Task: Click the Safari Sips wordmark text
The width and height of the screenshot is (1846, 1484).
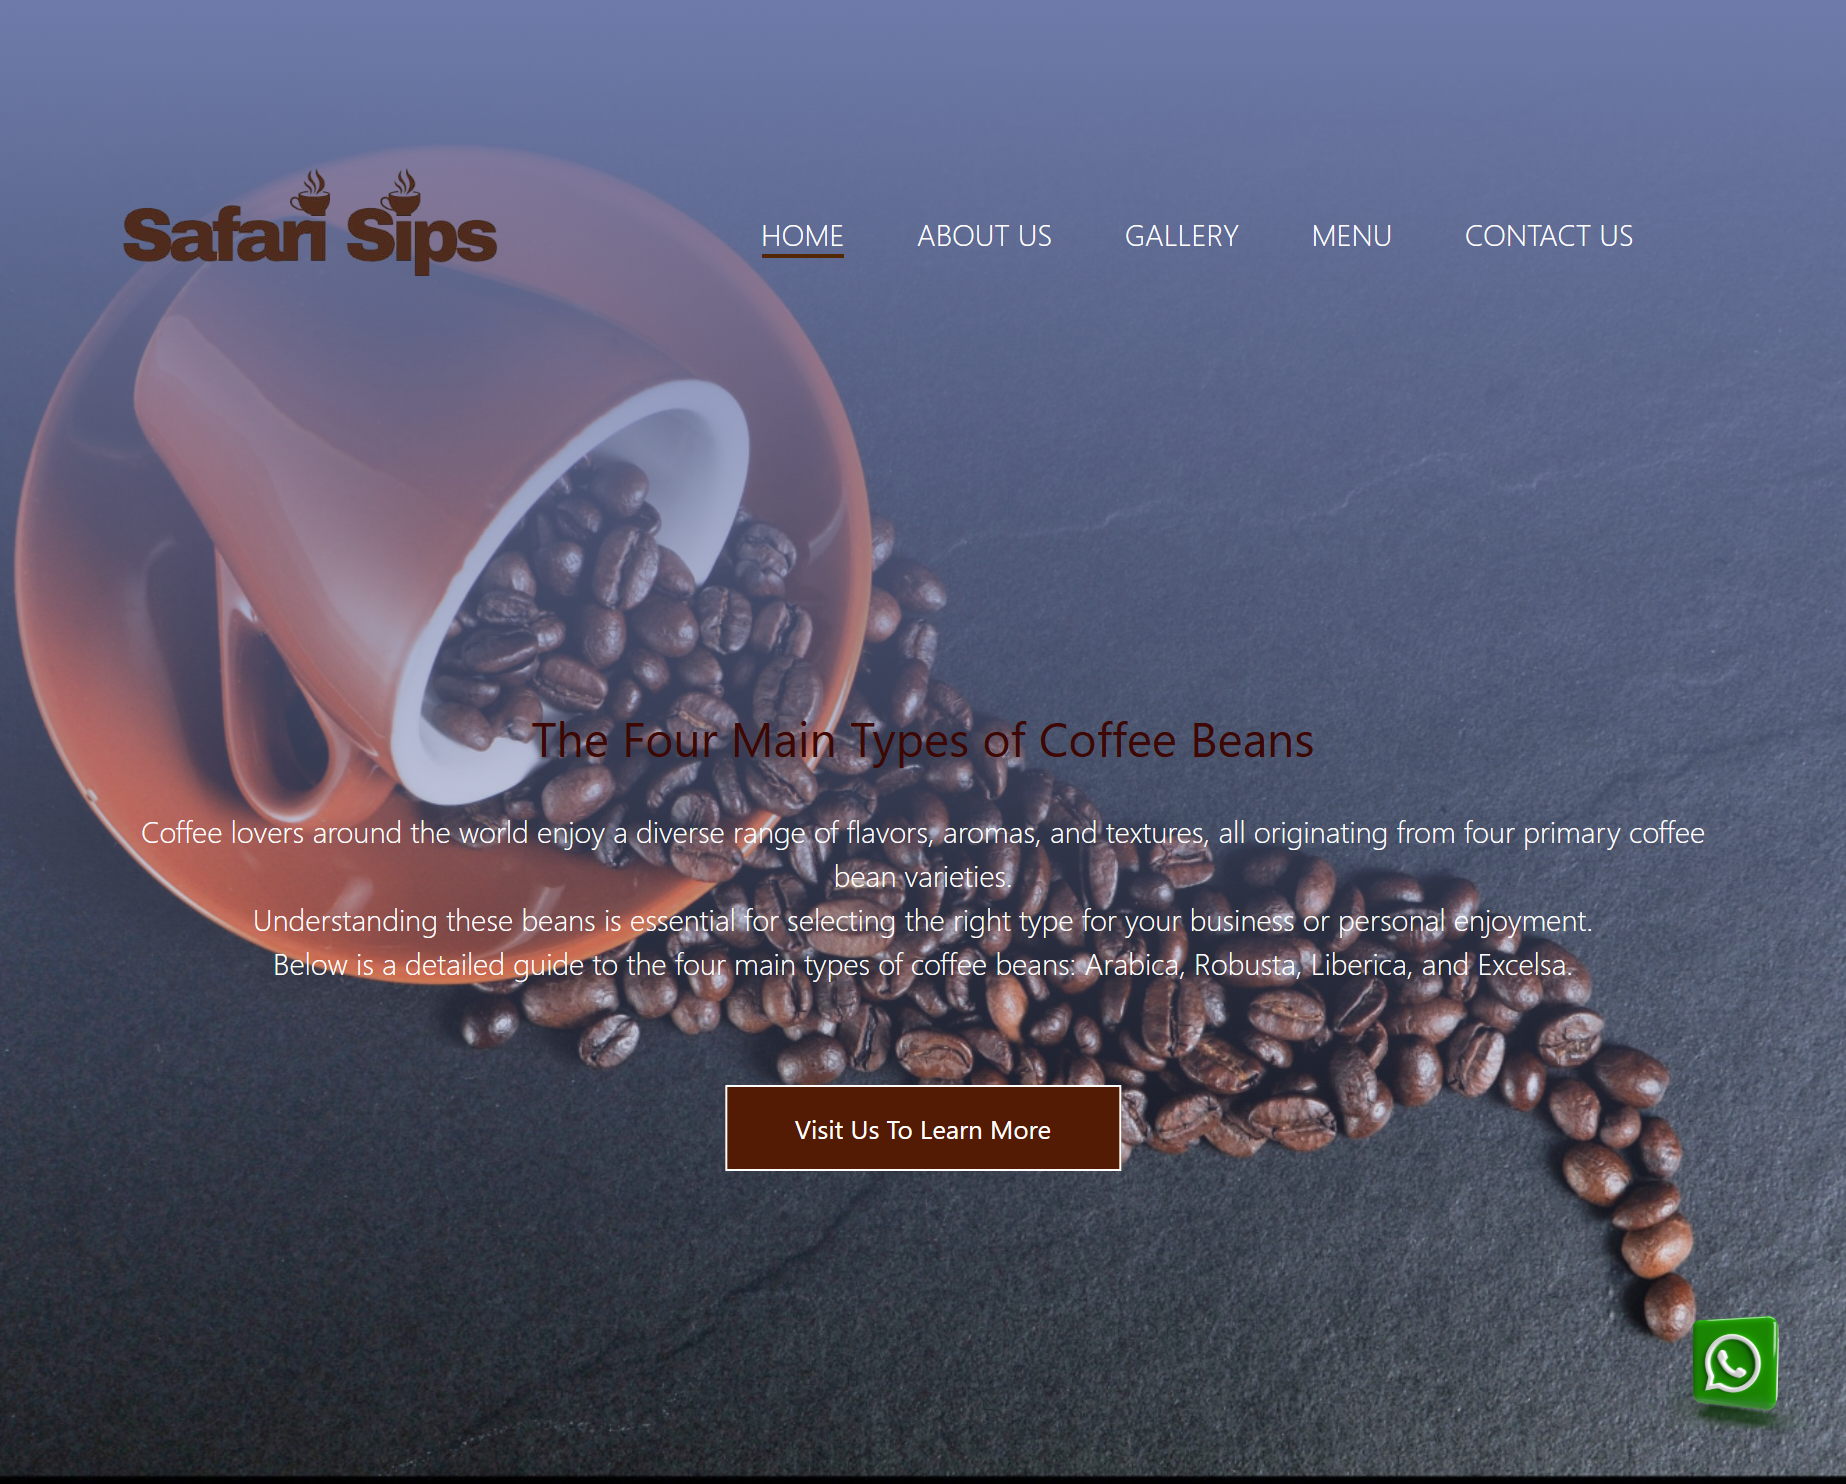Action: click(310, 238)
